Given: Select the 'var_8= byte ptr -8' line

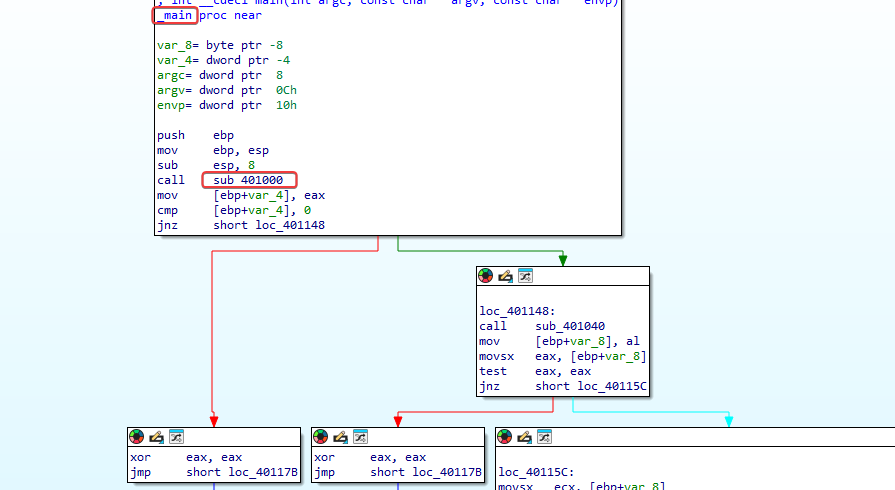Looking at the screenshot, I should click(x=220, y=45).
